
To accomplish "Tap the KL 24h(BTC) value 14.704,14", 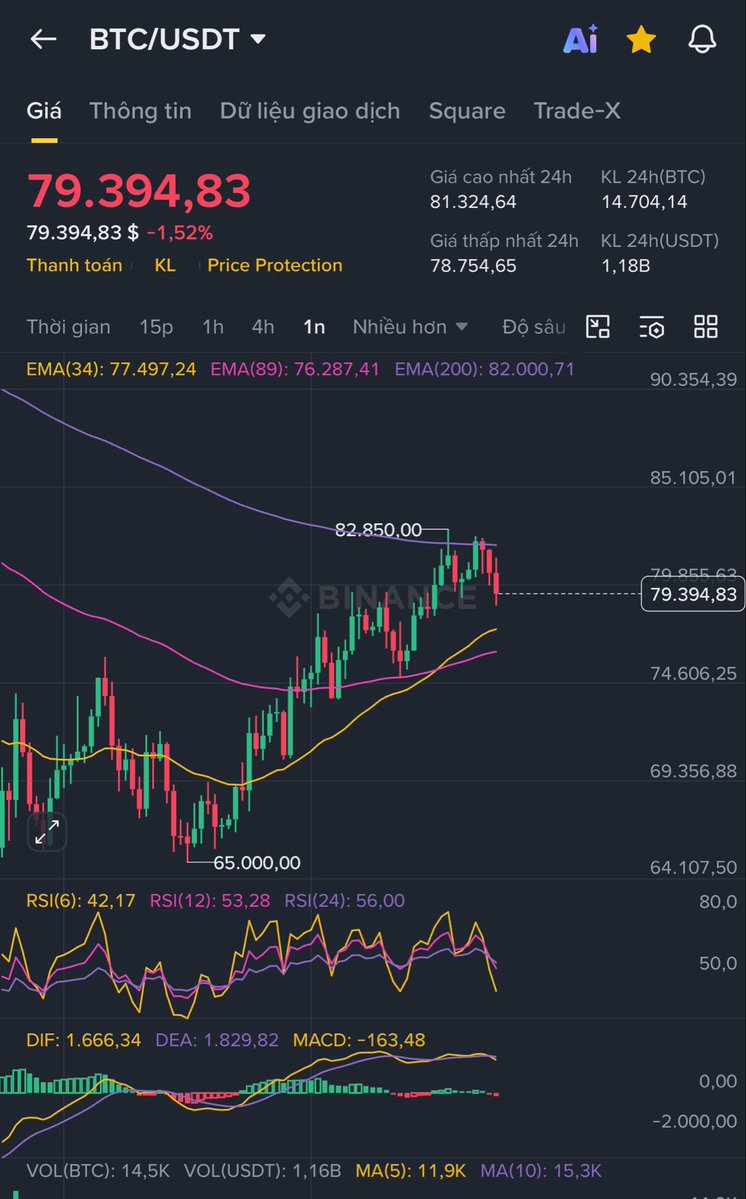I will [x=644, y=202].
